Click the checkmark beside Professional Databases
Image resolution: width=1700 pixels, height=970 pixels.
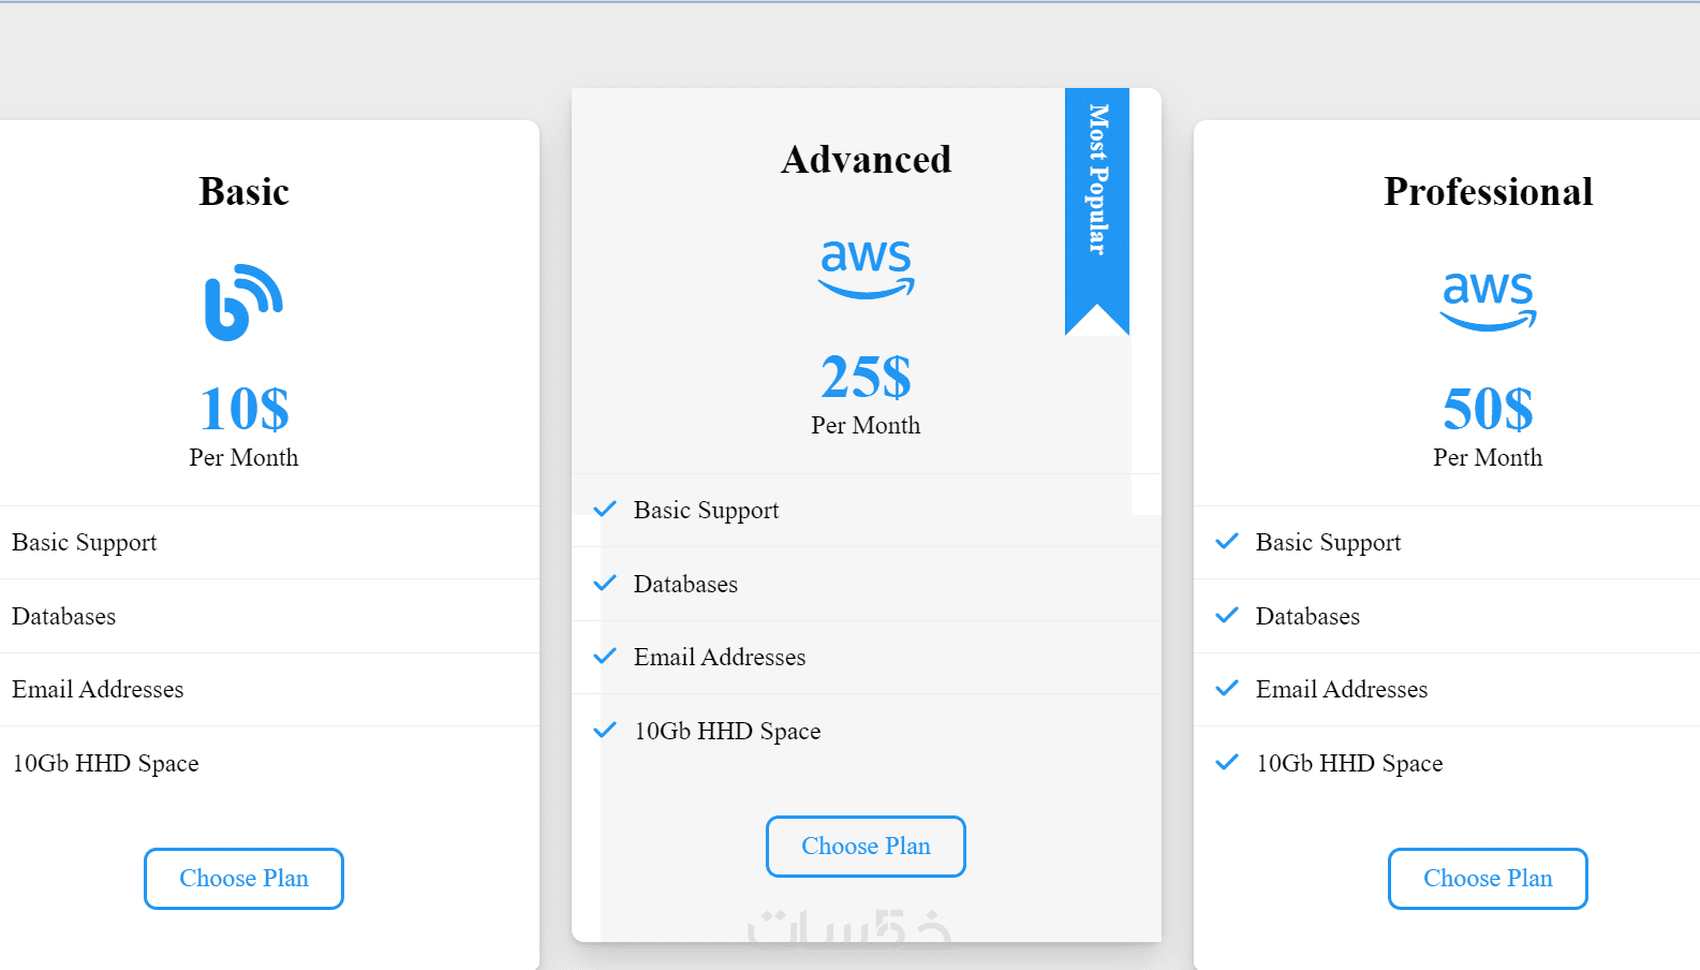click(1227, 615)
